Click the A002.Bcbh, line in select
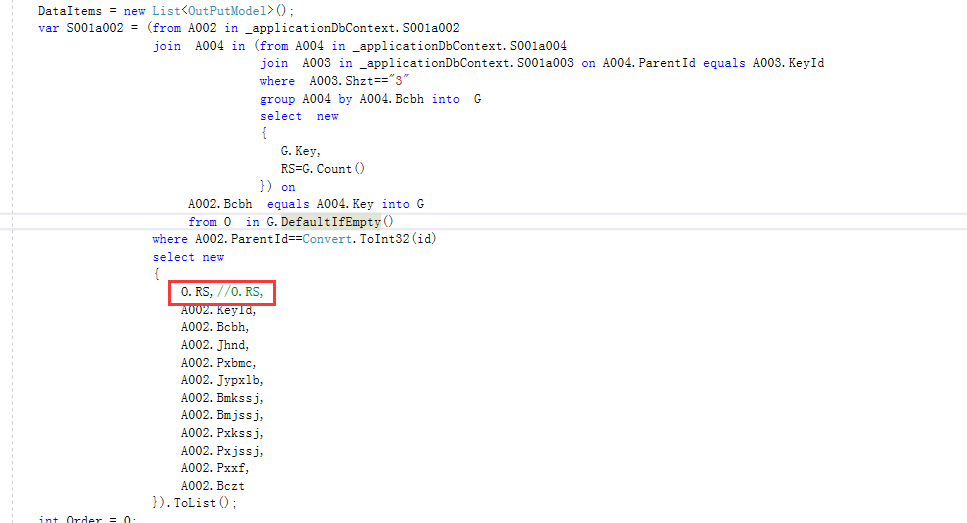 pos(215,327)
